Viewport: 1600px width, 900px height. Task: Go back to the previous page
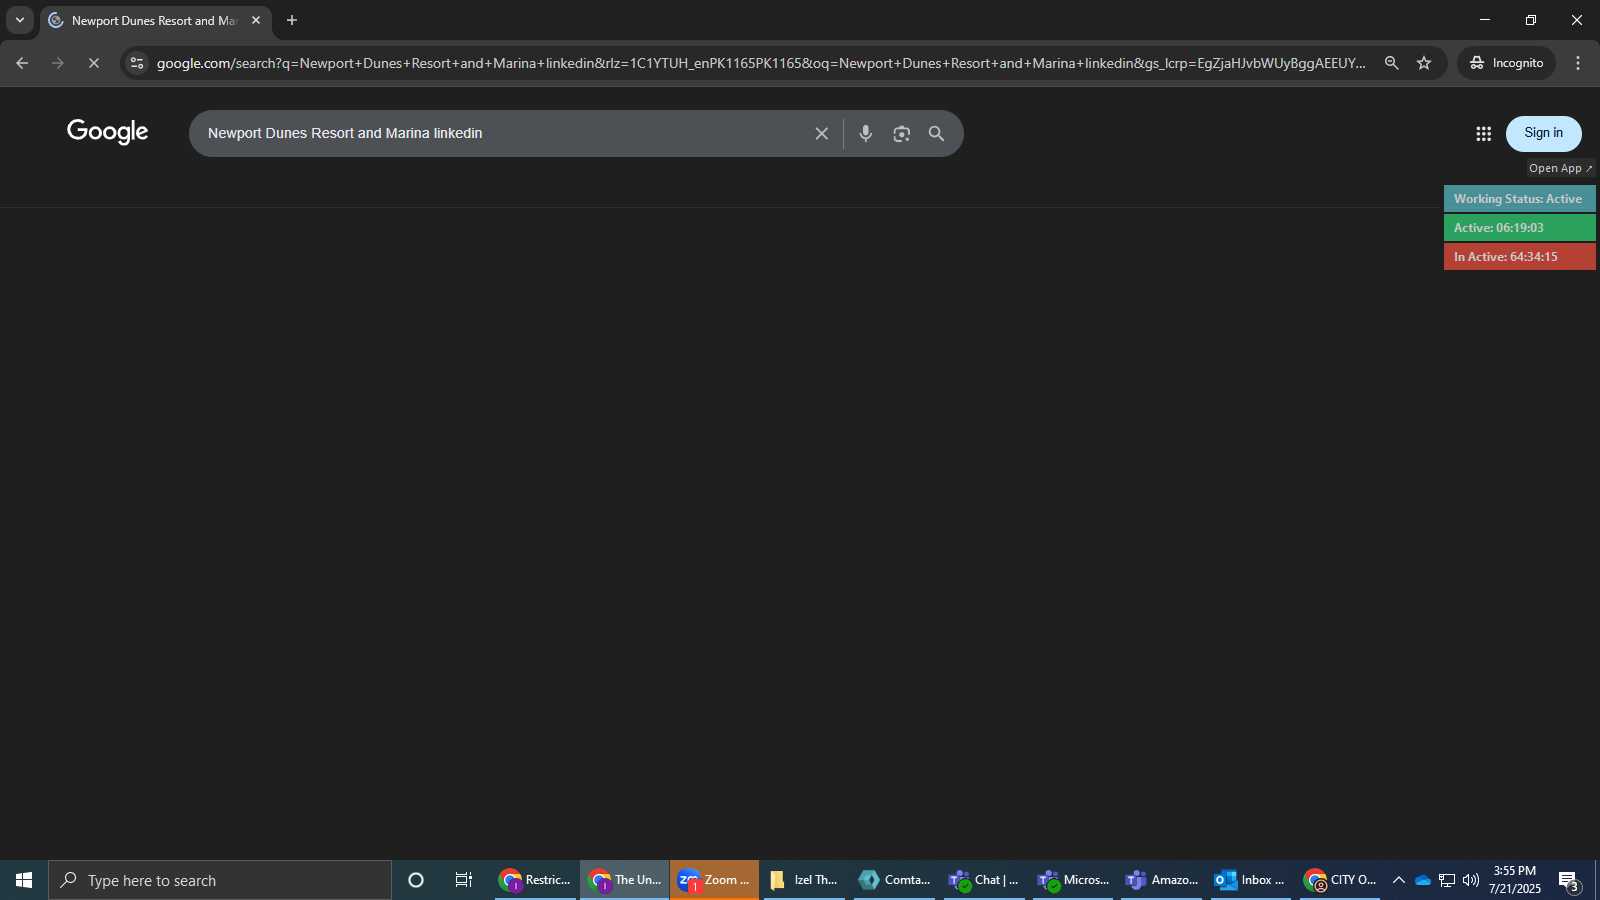[22, 63]
